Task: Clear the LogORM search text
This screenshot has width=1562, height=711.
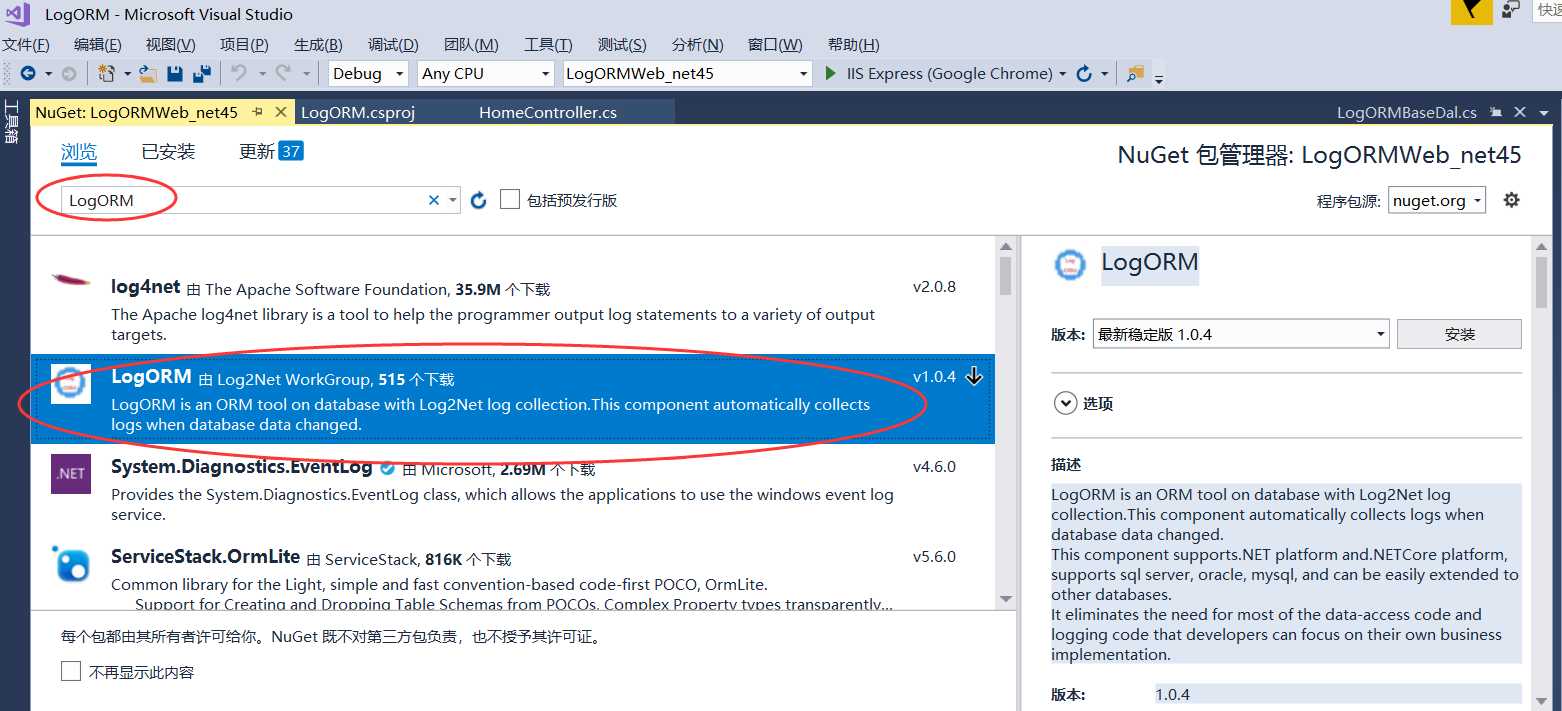Action: click(x=432, y=199)
